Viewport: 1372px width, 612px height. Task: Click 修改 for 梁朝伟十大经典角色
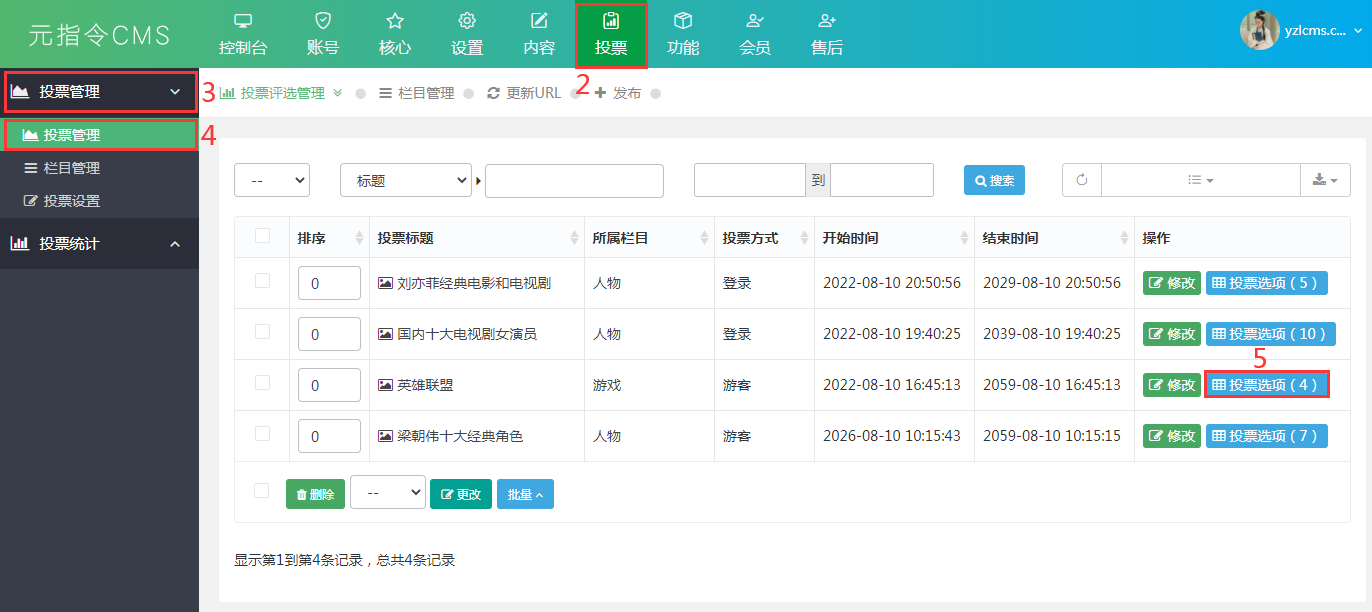[1172, 436]
